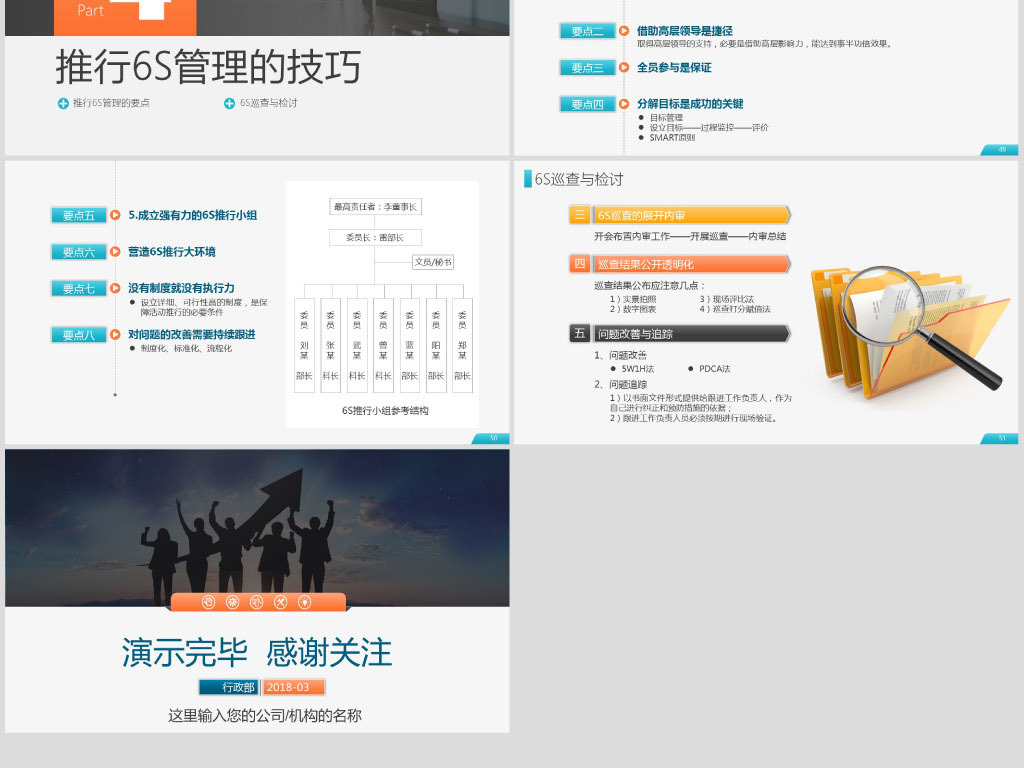Click the plus icon beside 6S巡查与检讨

230,101
